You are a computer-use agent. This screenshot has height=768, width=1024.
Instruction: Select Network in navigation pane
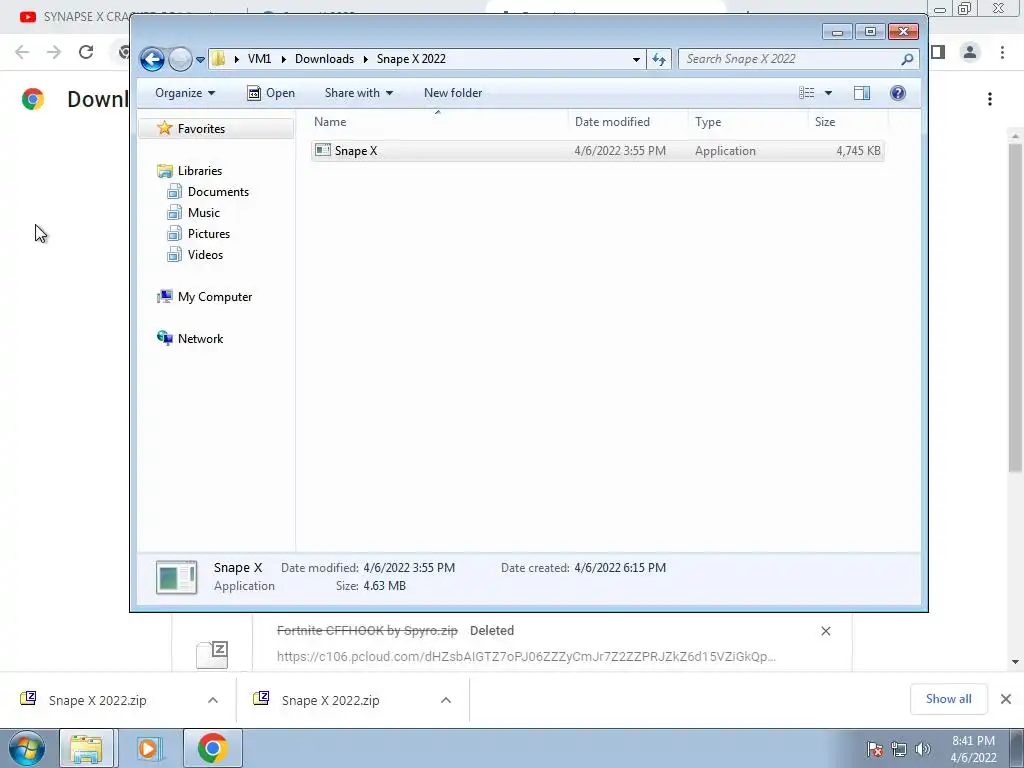coord(200,338)
